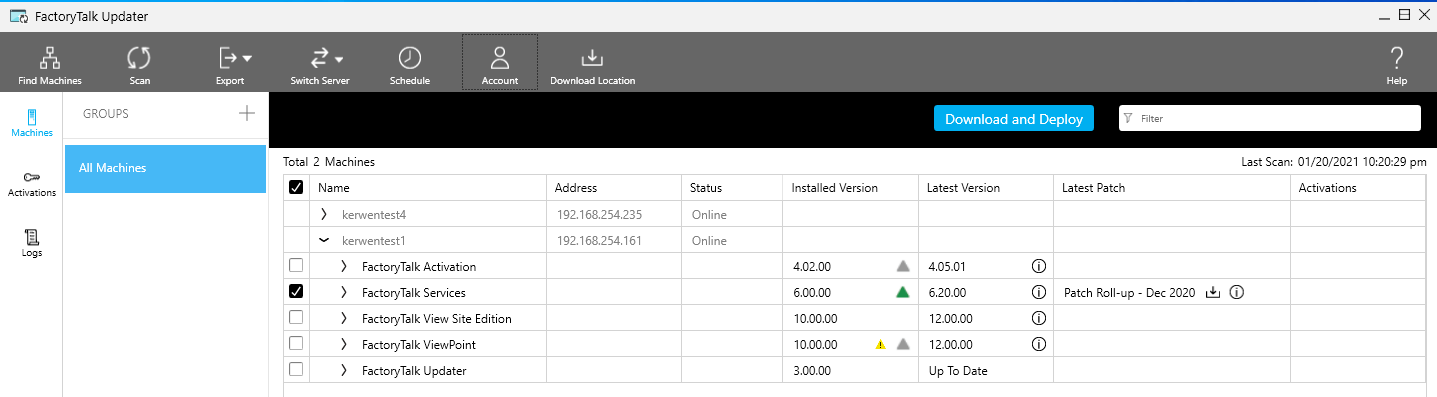
Task: Click gray update triangle for FactoryTalk ViewPoint
Action: point(903,344)
